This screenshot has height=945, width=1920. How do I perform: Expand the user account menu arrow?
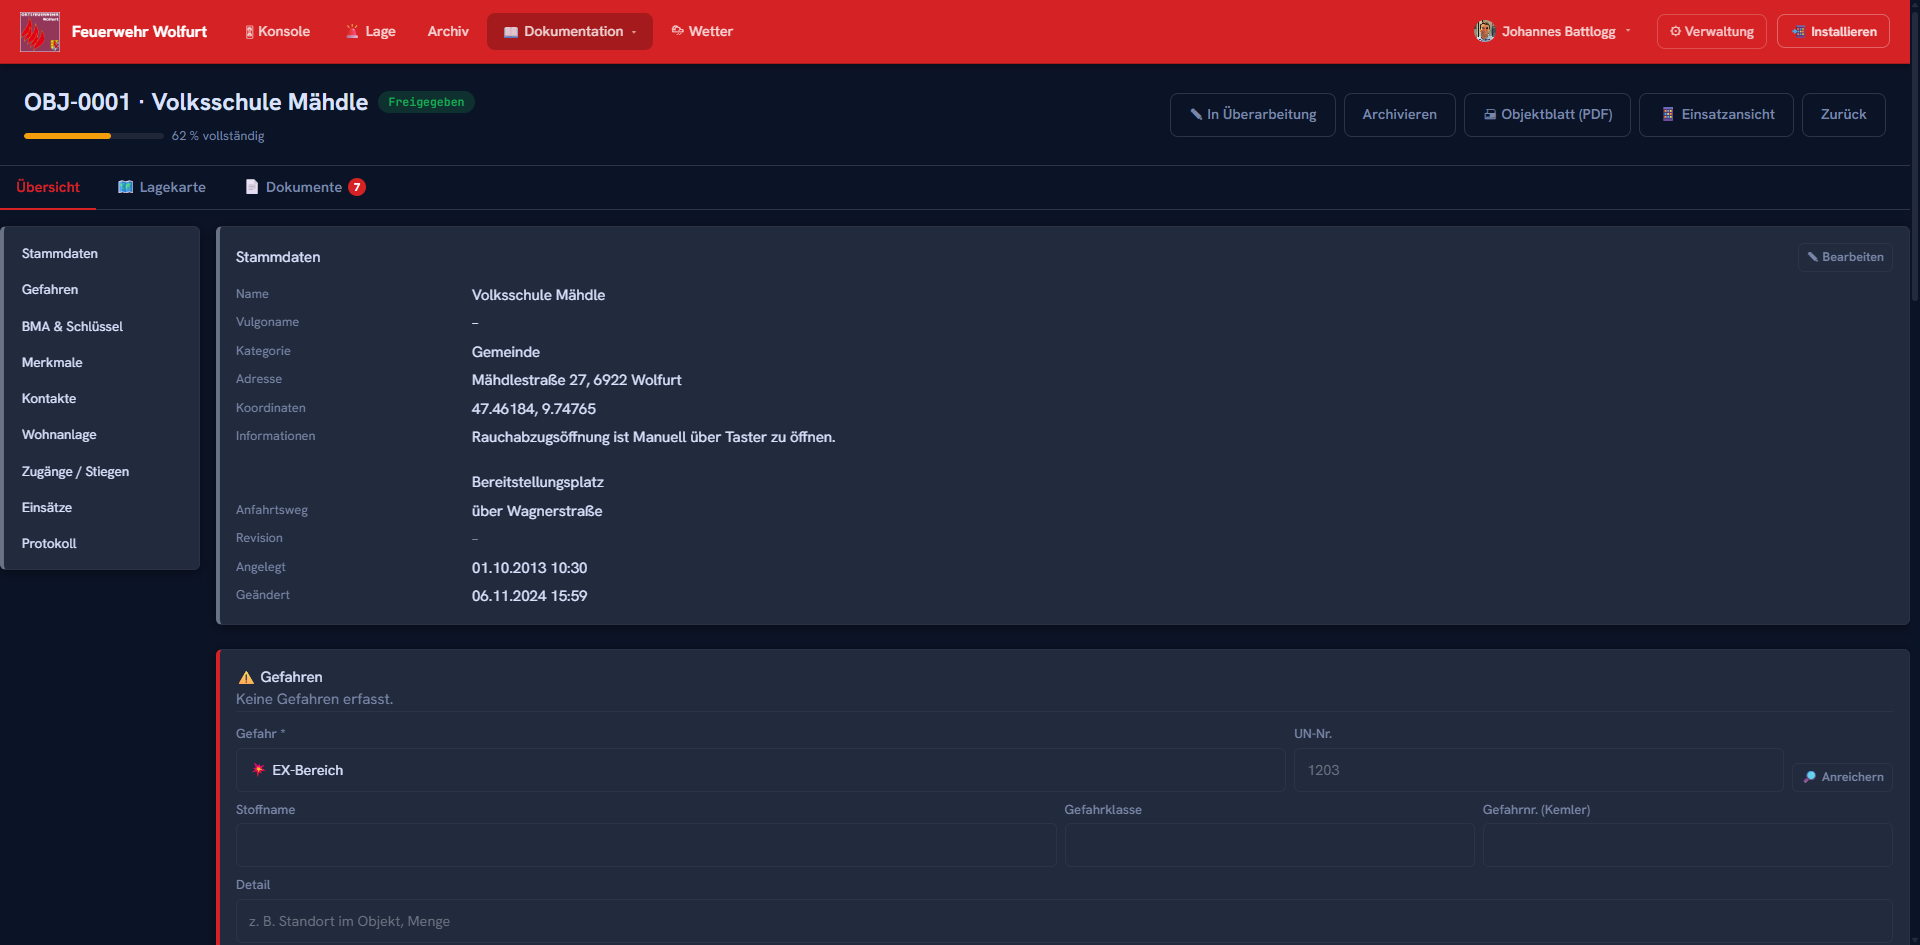(x=1628, y=31)
